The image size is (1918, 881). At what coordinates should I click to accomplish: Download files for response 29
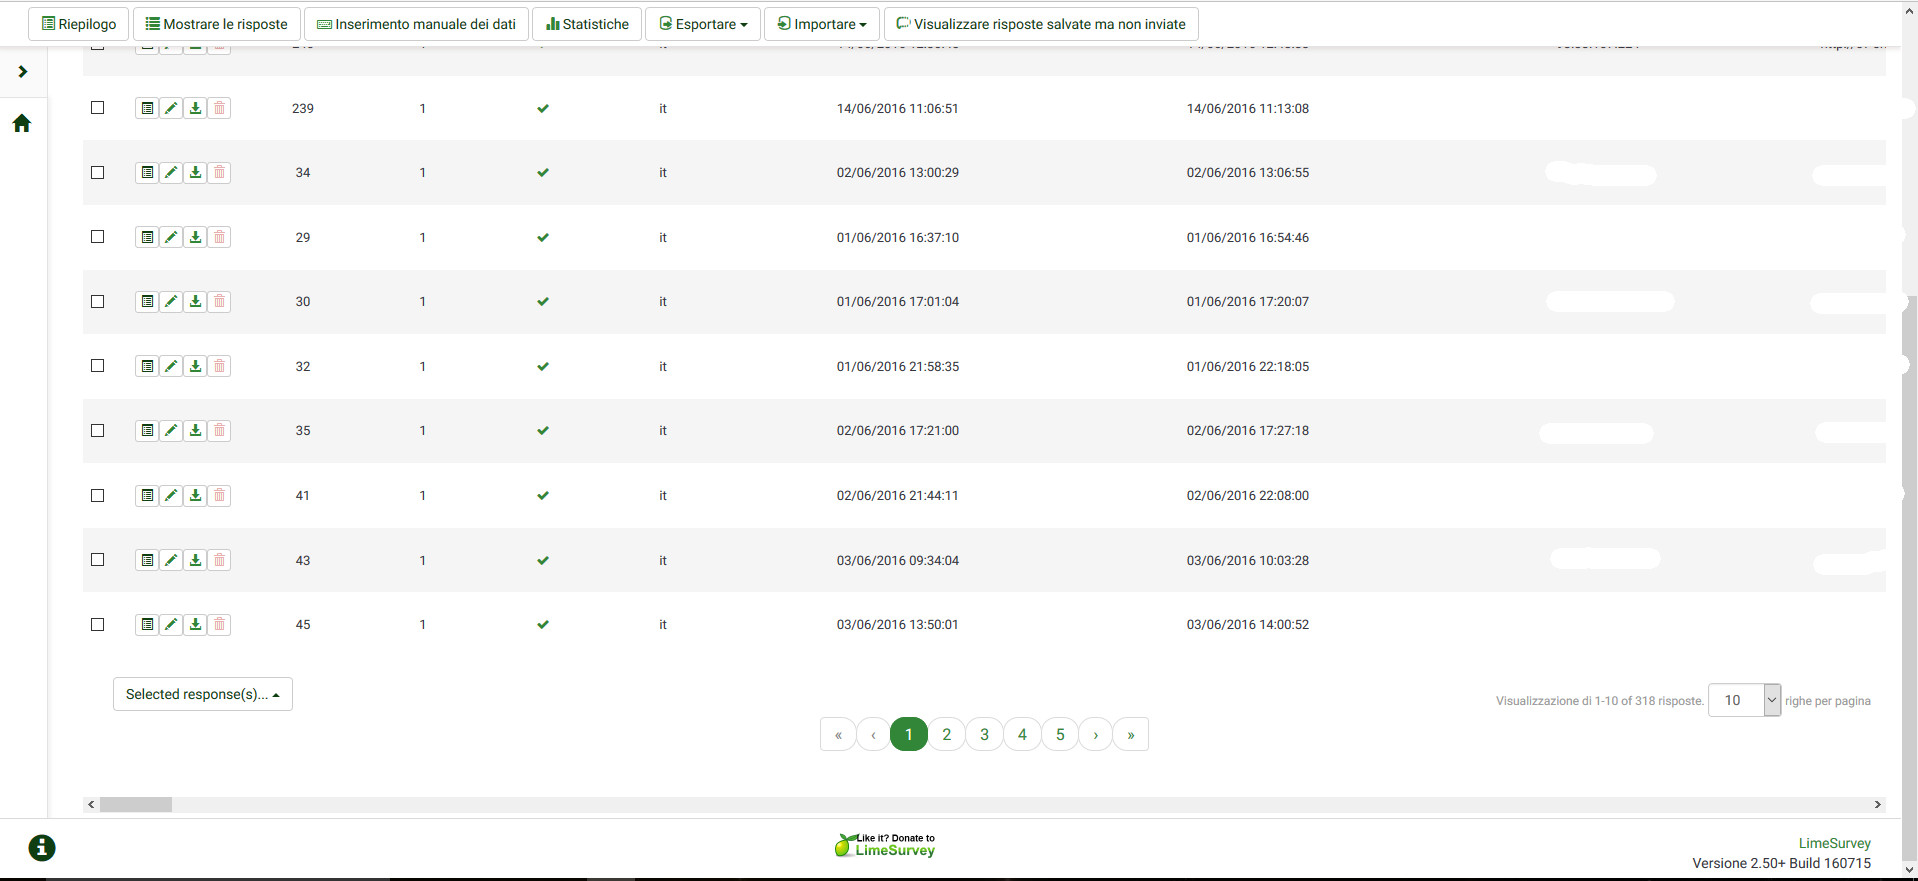pos(195,237)
